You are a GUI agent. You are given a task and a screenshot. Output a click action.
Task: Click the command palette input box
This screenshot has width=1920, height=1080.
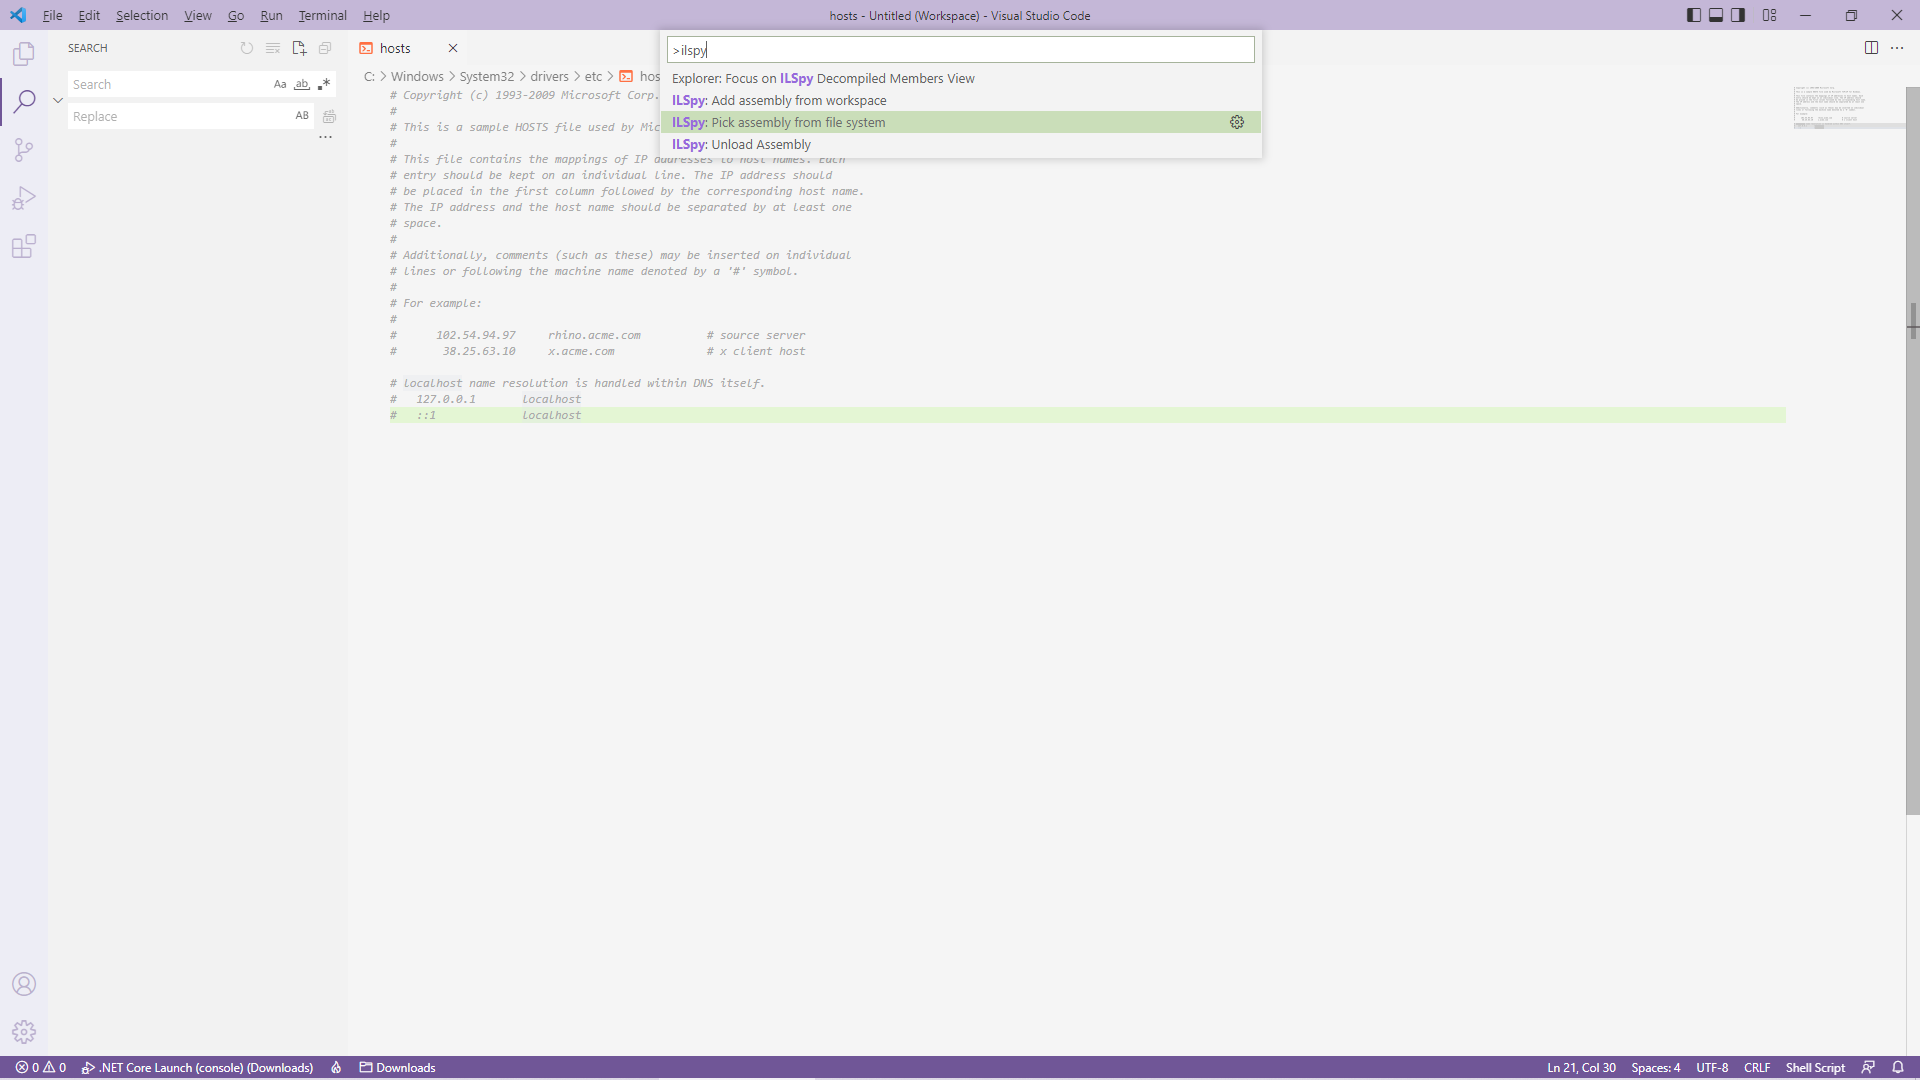pyautogui.click(x=960, y=50)
